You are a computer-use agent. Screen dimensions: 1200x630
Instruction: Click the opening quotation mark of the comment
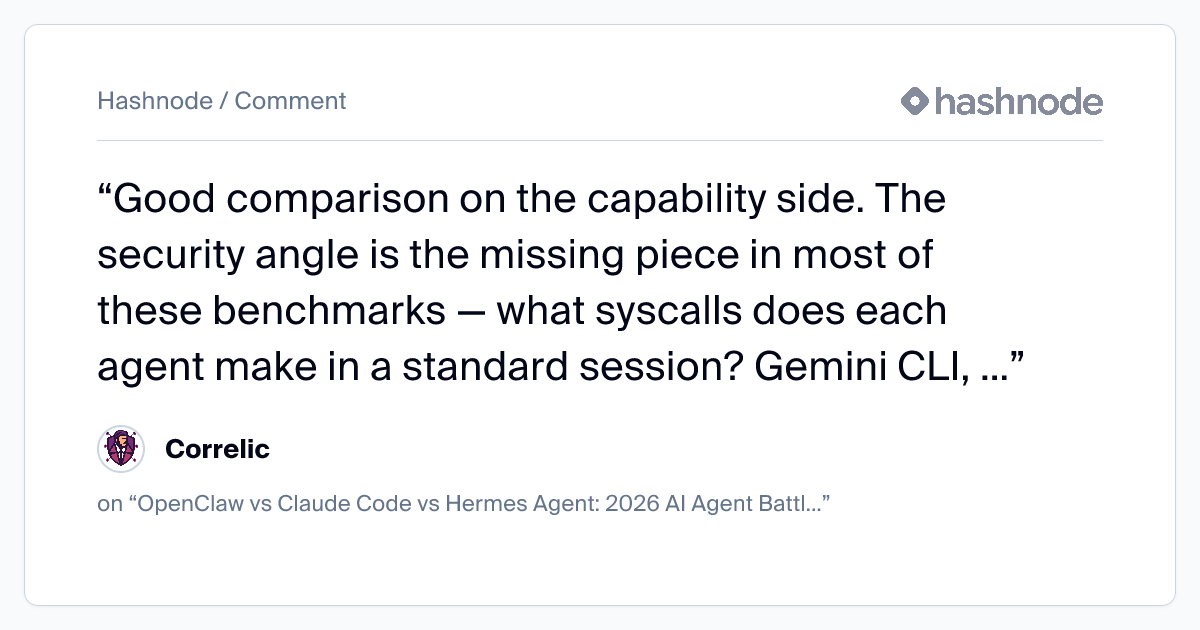[x=105, y=200]
